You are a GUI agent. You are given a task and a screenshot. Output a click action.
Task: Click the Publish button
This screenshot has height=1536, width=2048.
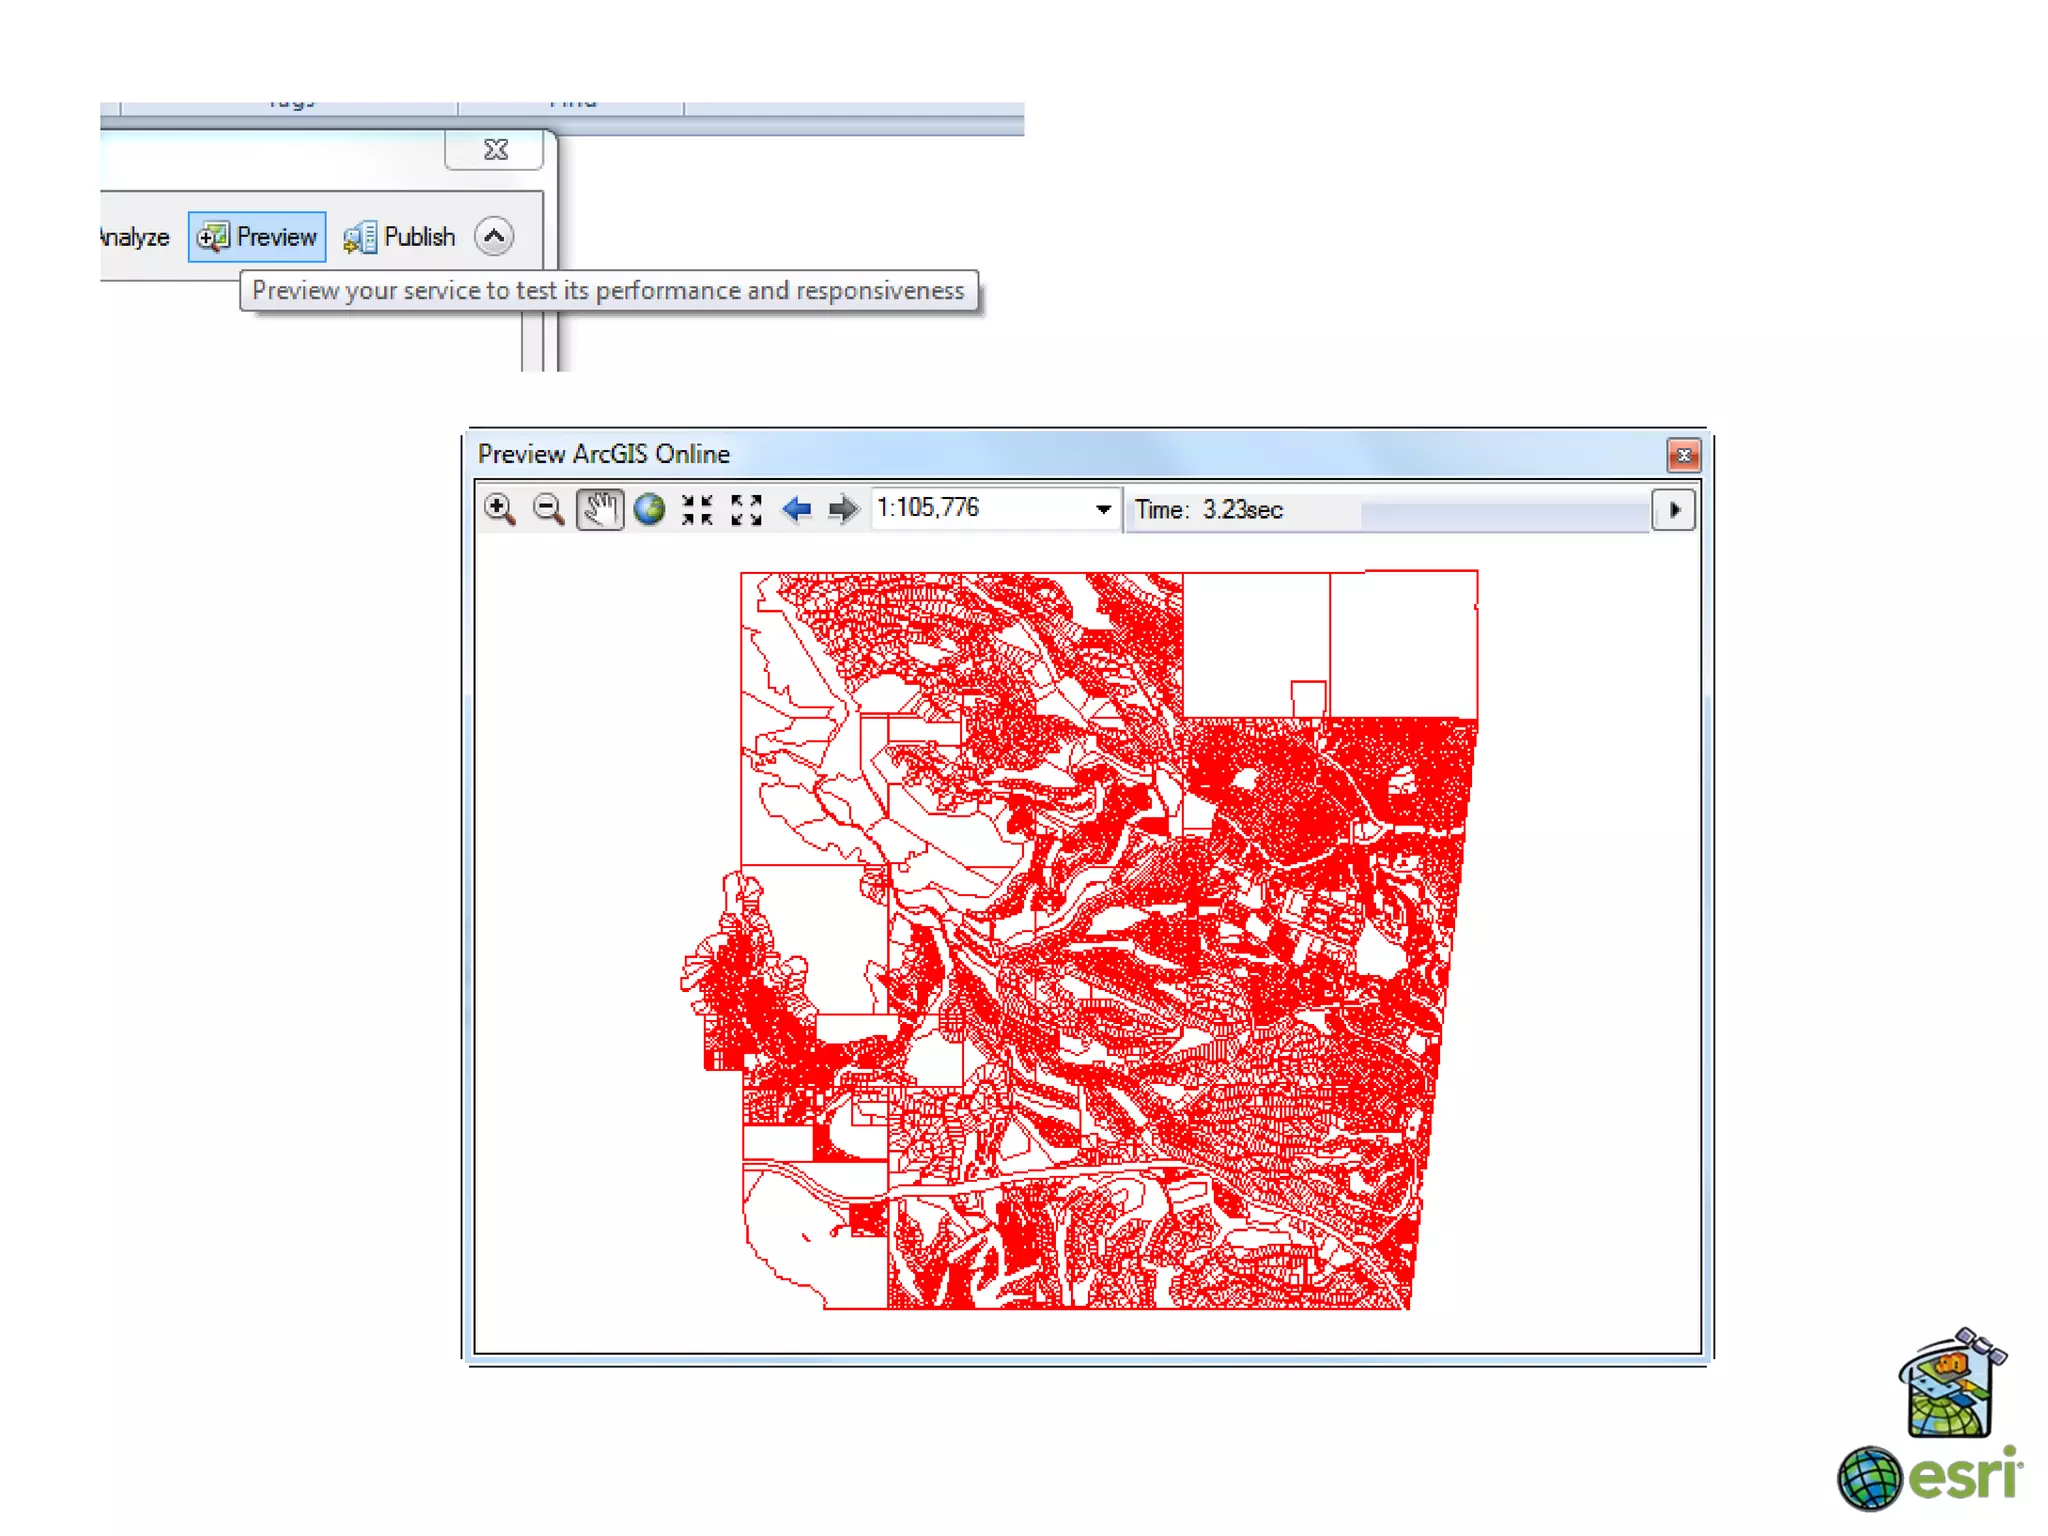[399, 237]
